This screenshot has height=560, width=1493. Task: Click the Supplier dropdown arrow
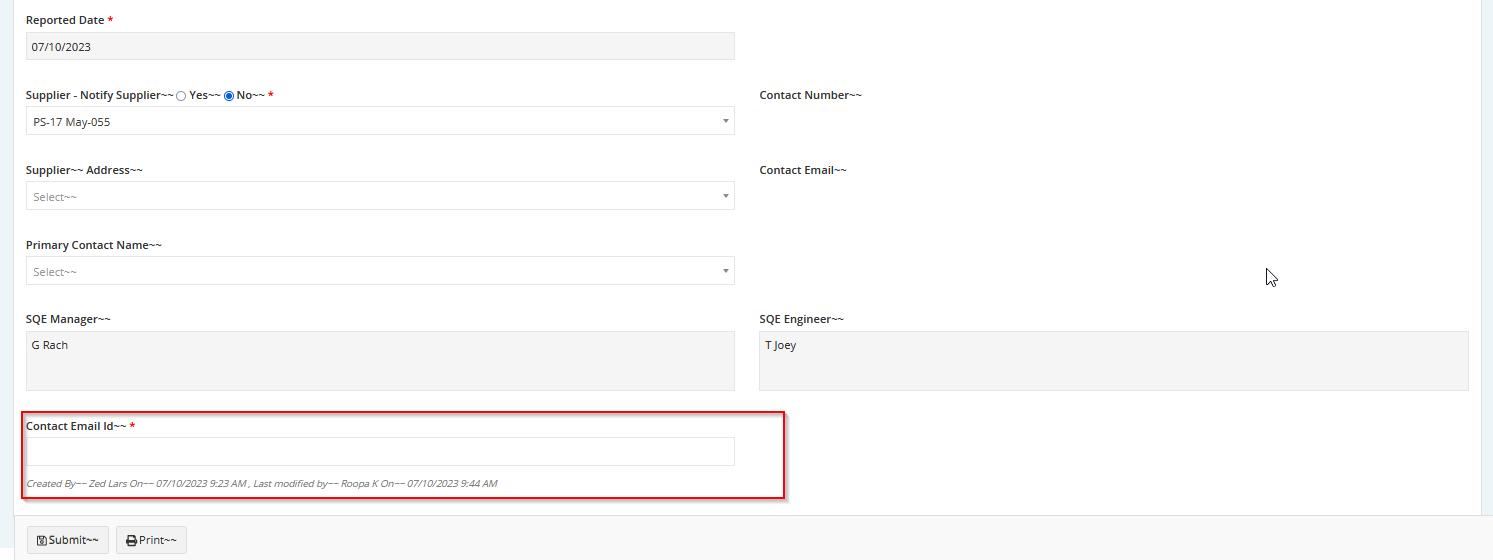pyautogui.click(x=725, y=121)
